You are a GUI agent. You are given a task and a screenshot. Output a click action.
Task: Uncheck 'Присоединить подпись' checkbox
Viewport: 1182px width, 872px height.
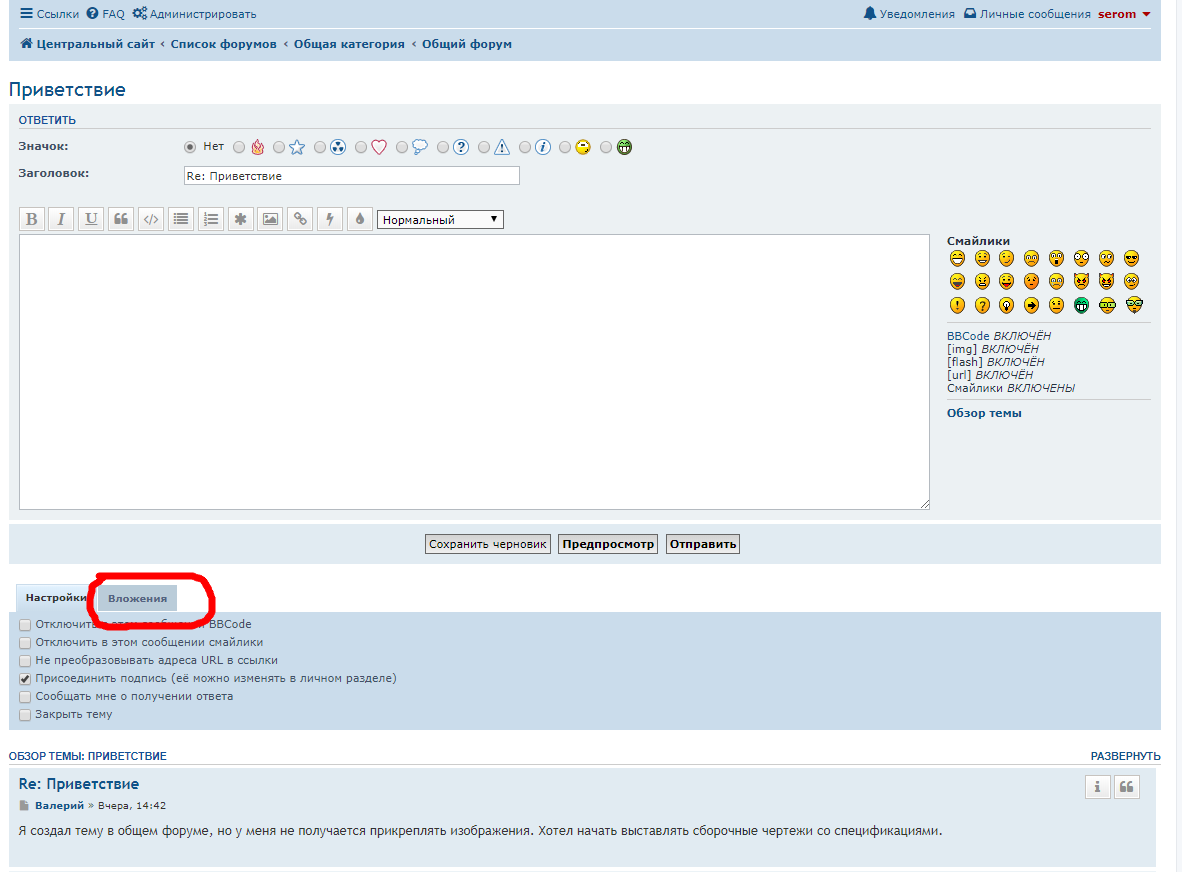click(x=25, y=679)
